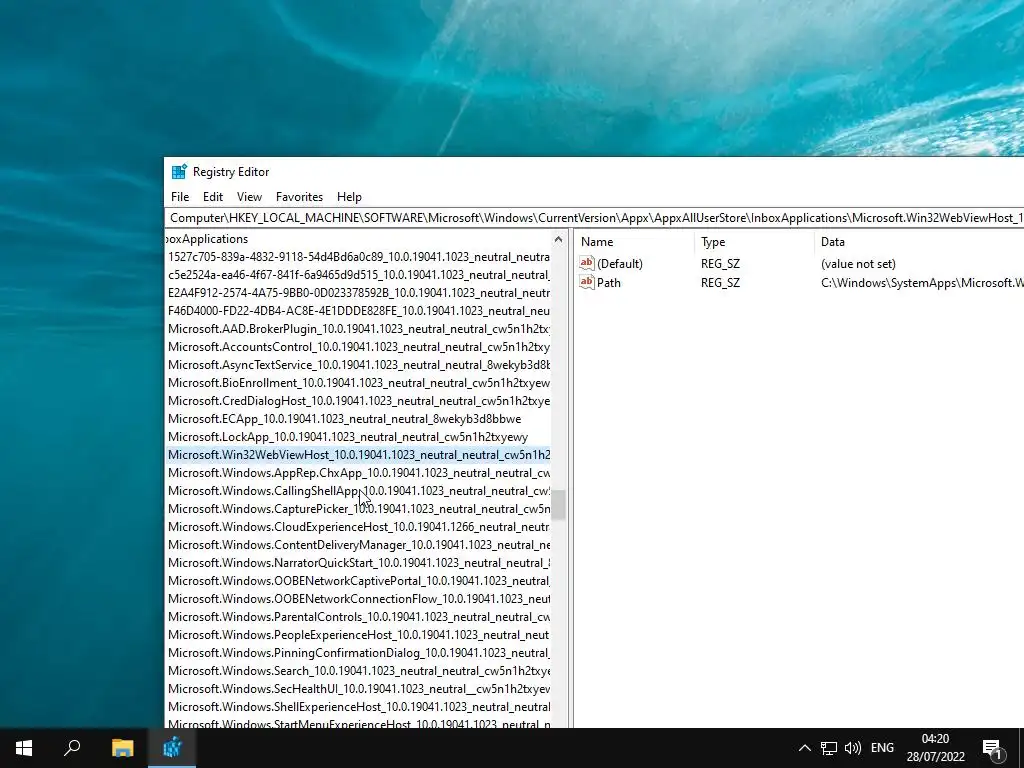Select the Microsoft.Windows.CloudExperienceHost key
1024x768 pixels.
coord(359,526)
